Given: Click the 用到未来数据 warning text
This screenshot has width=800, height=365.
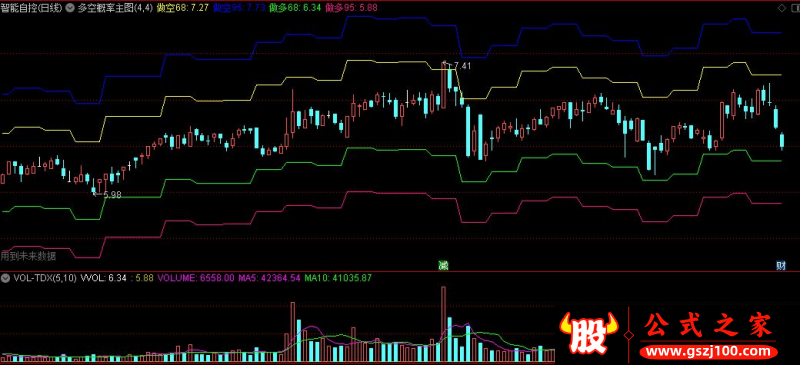Looking at the screenshot, I should pos(28,256).
